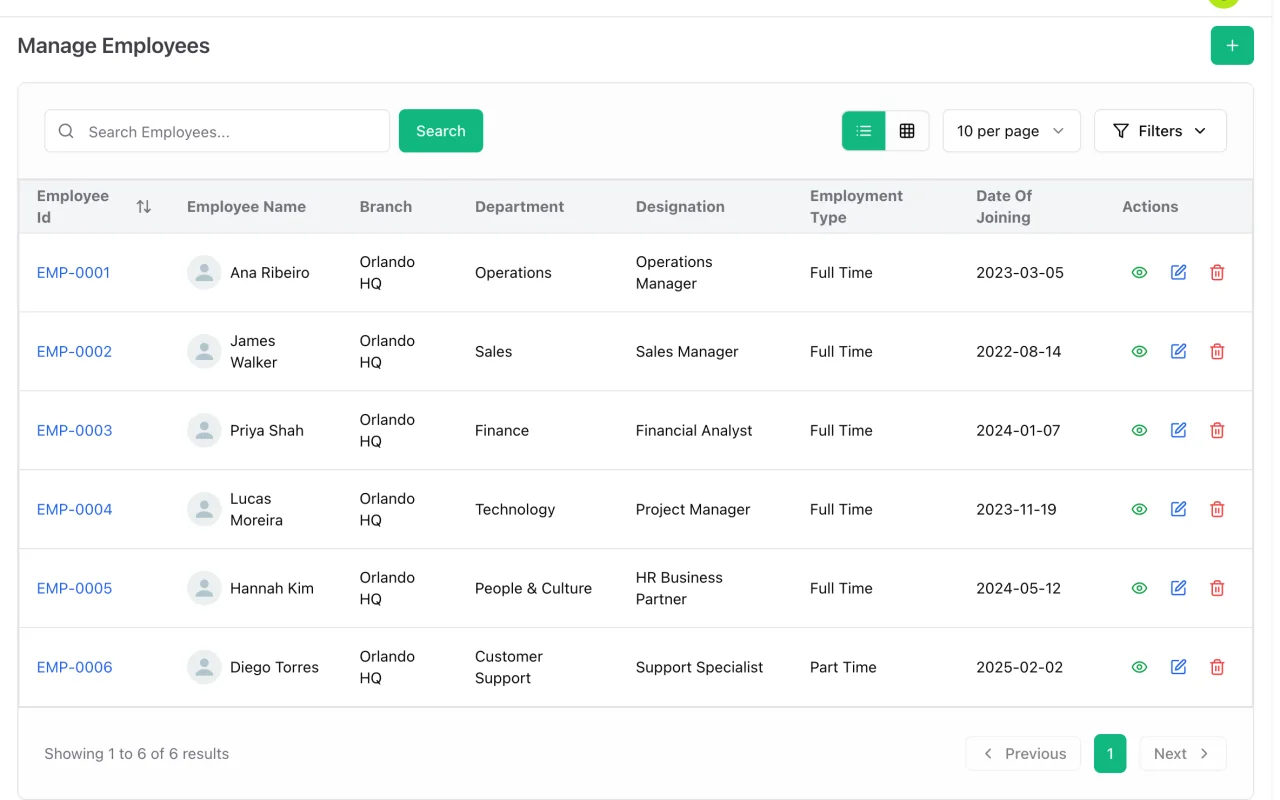Open the 10 per page dropdown
This screenshot has width=1280, height=800.
(x=1011, y=131)
